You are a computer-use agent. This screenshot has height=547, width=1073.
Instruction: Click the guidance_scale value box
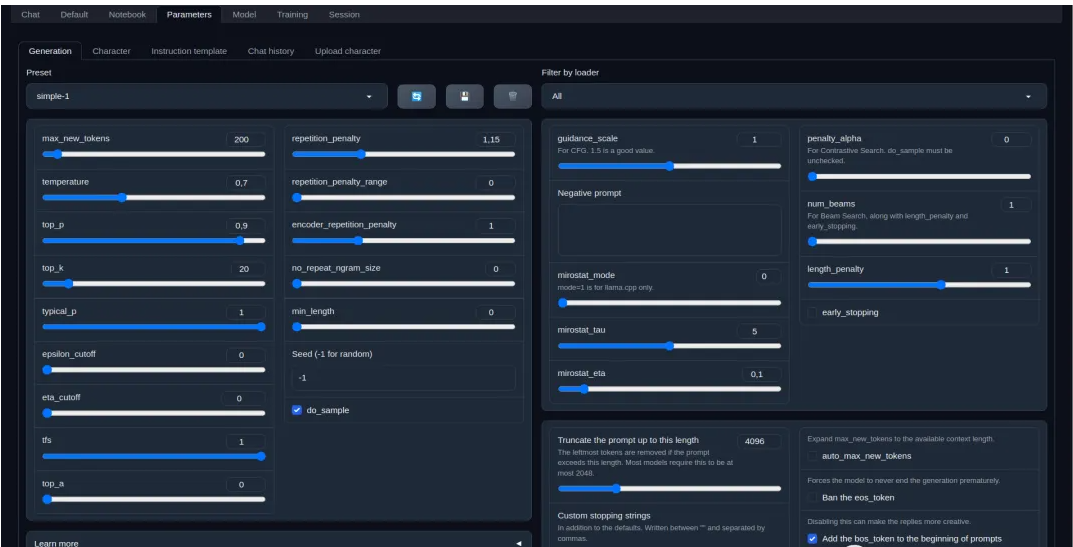(x=759, y=140)
